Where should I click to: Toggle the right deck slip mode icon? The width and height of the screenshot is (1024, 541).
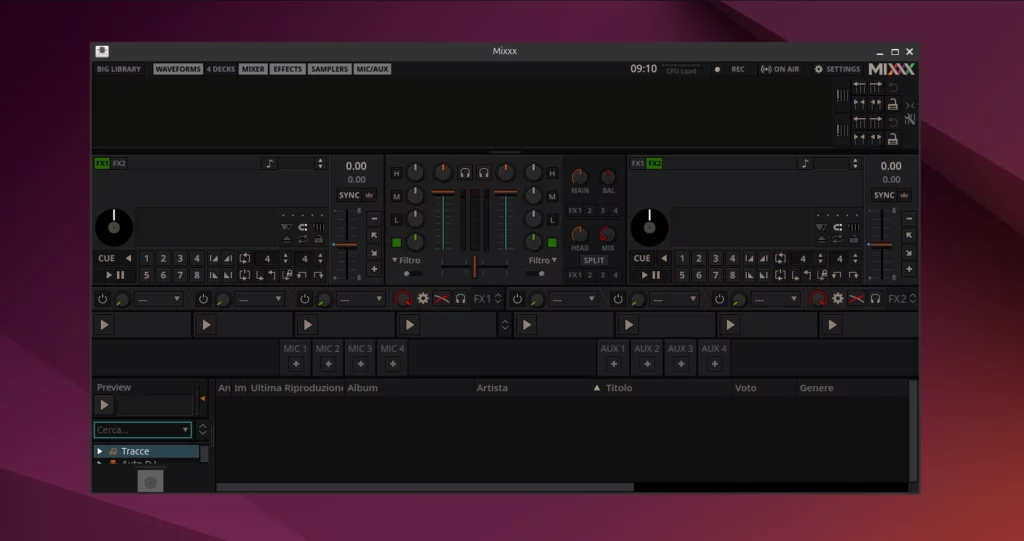(822, 227)
